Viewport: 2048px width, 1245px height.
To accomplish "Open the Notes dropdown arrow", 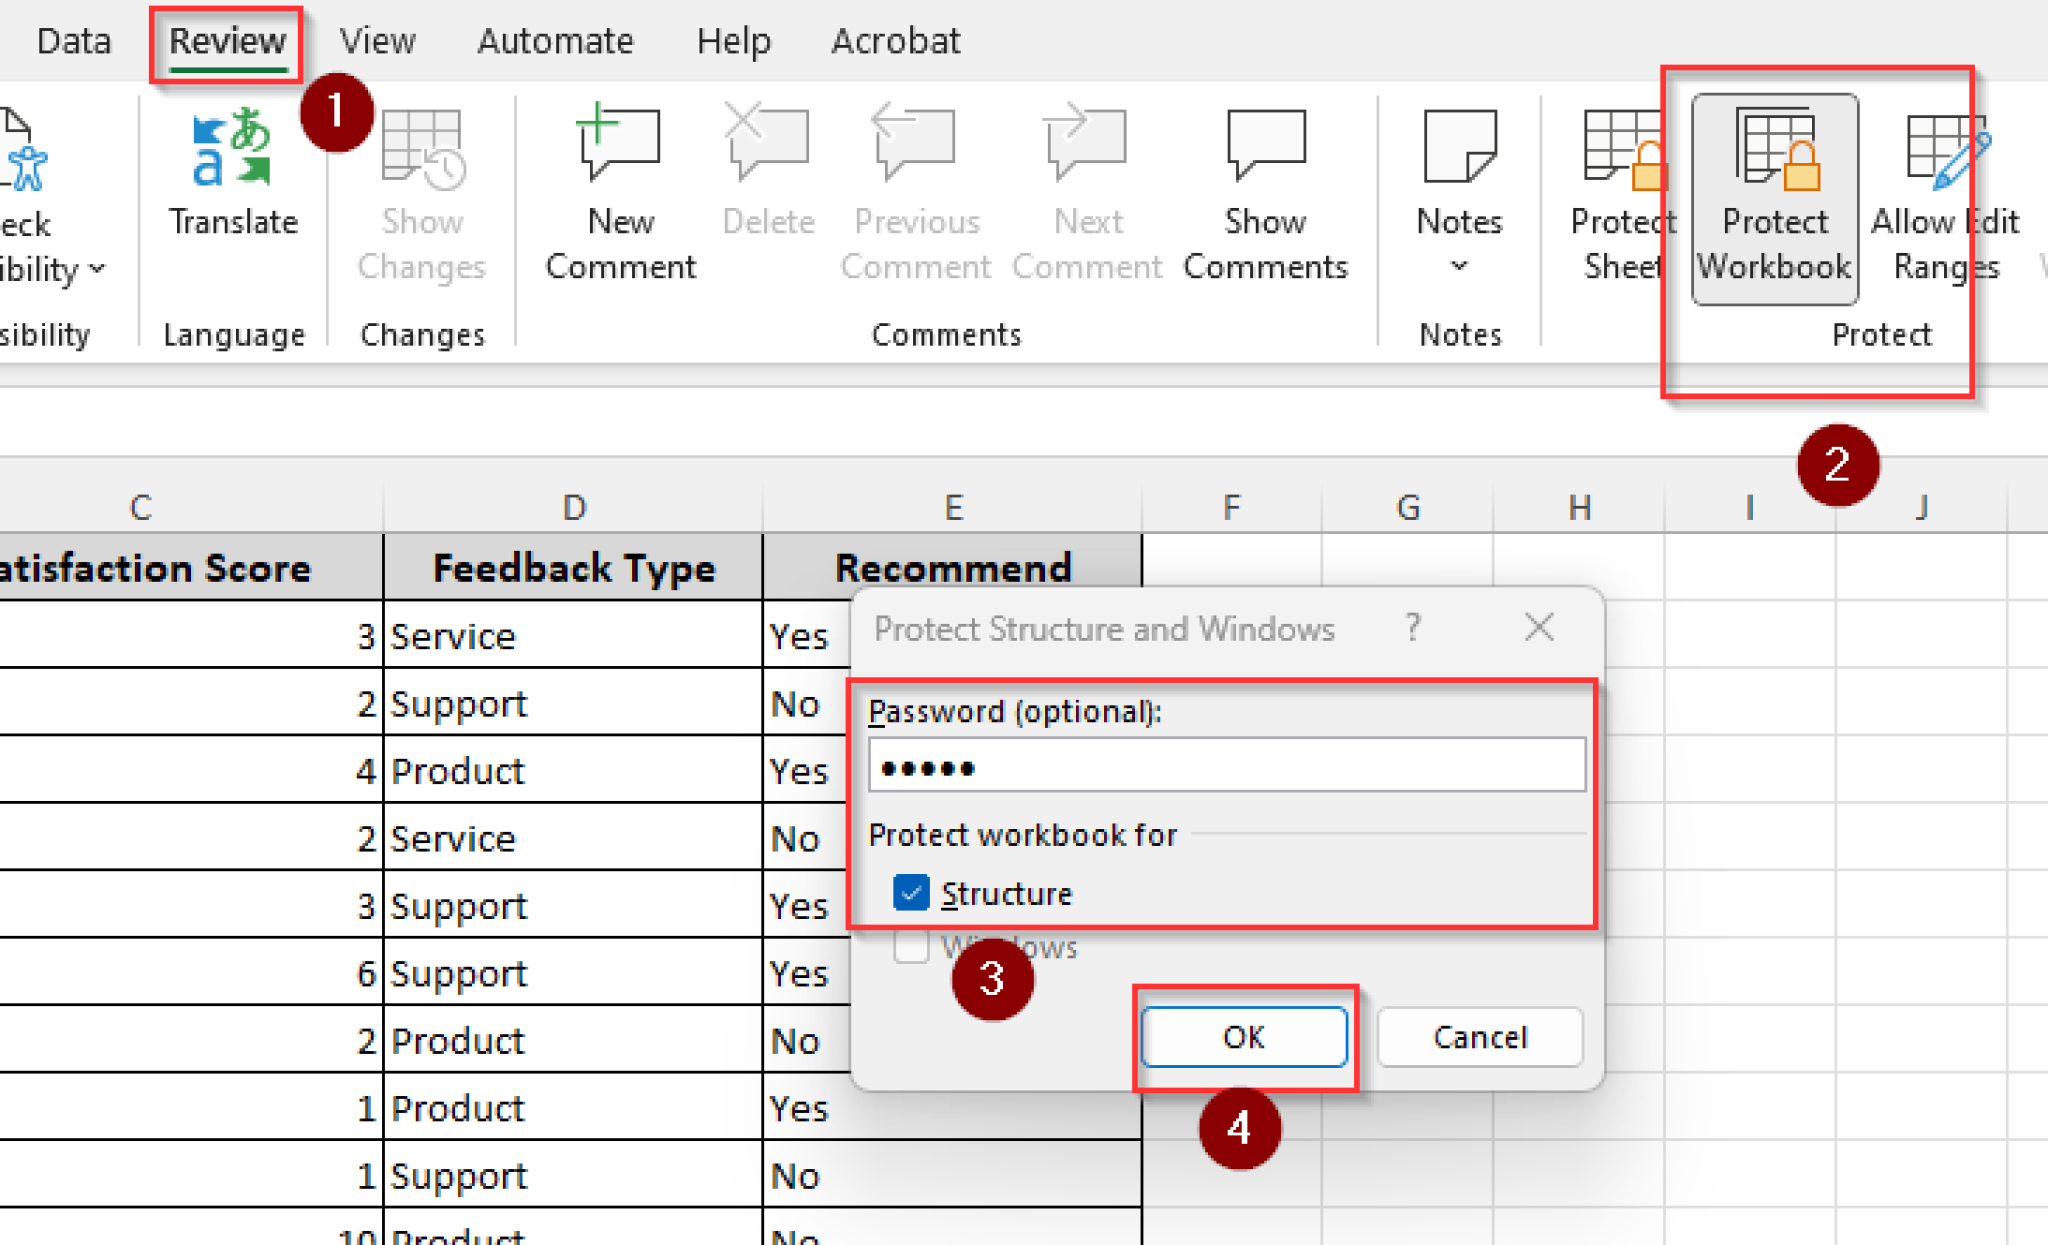I will coord(1457,264).
